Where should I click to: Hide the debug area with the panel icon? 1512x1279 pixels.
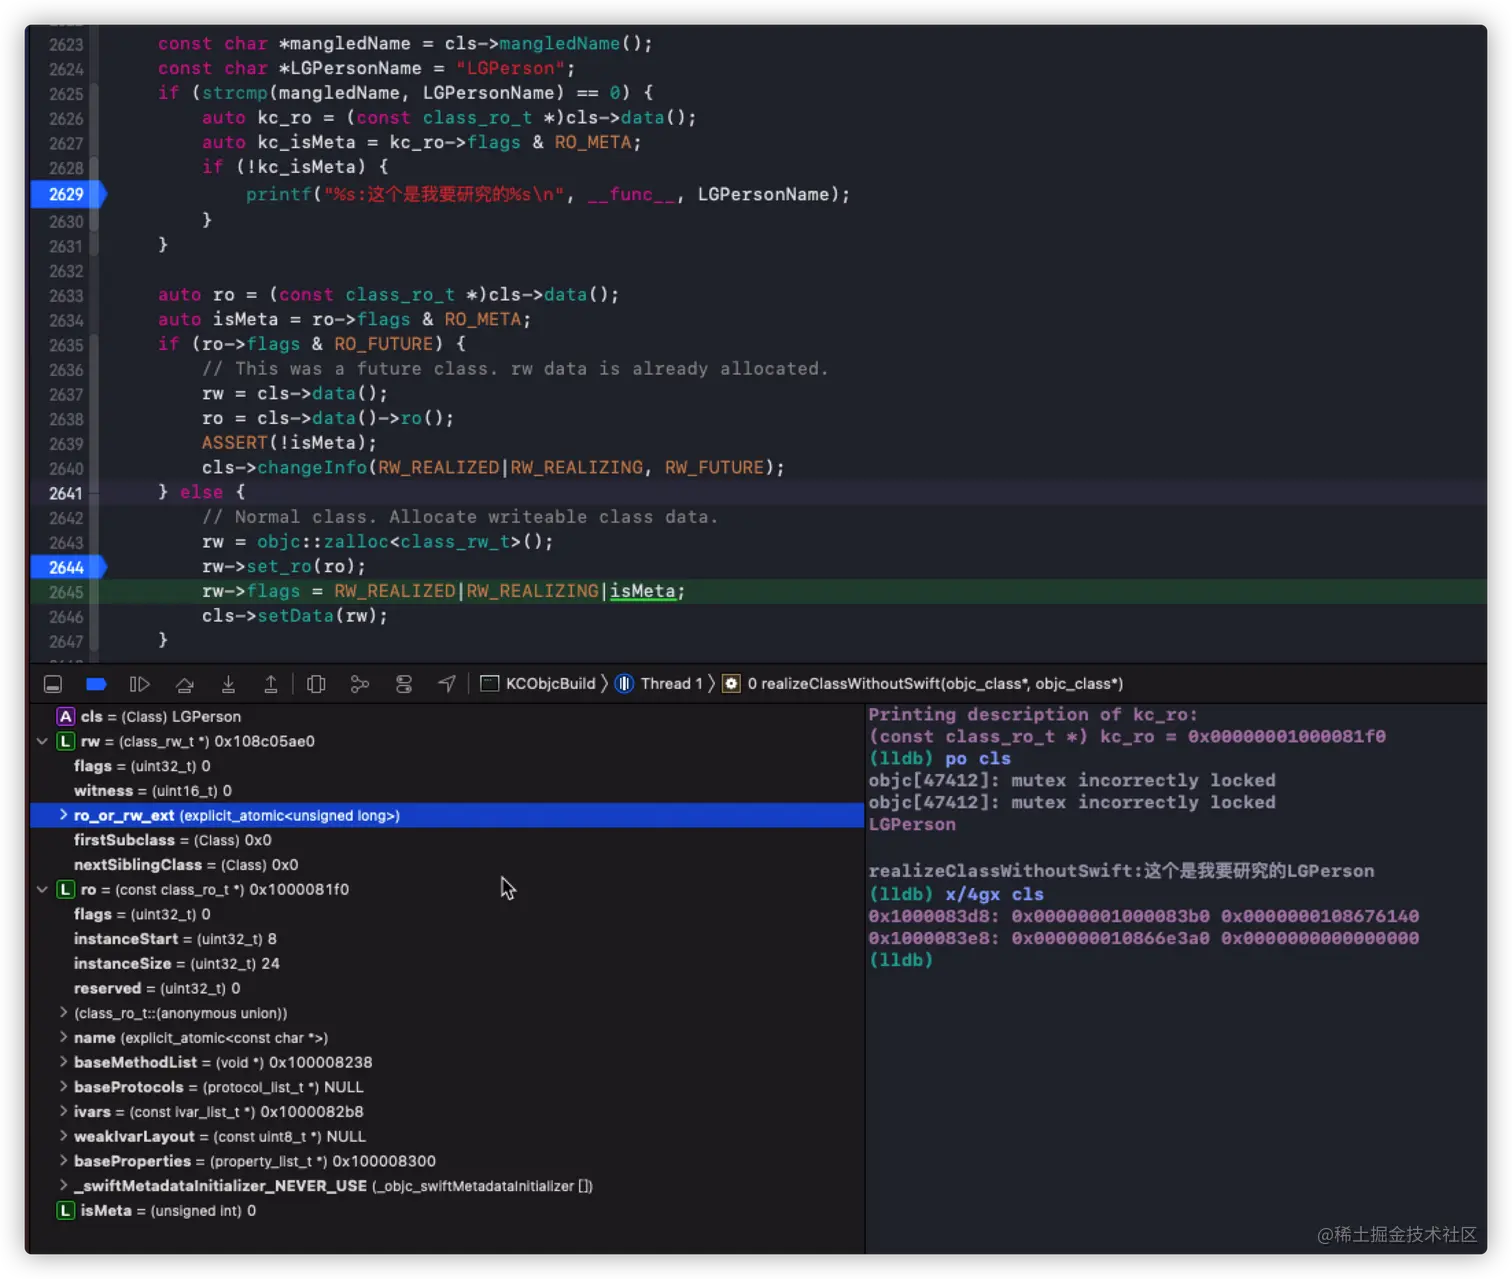tap(53, 684)
